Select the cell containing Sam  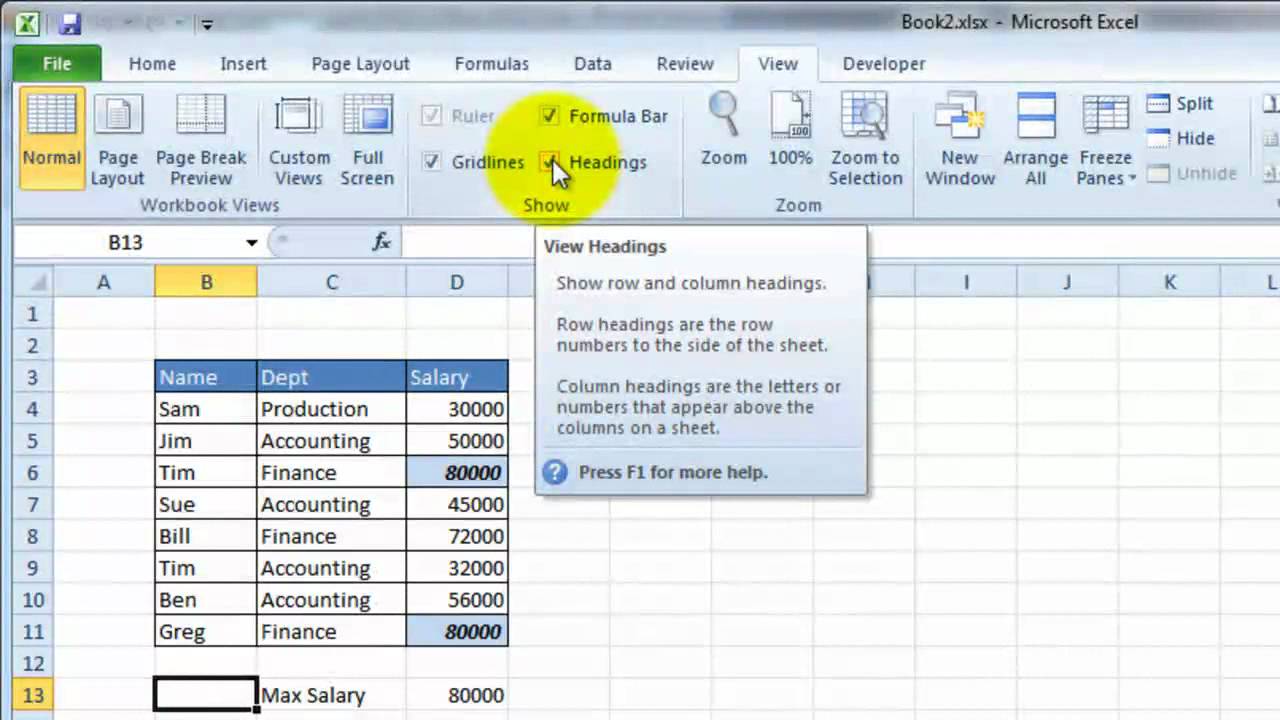pyautogui.click(x=206, y=409)
